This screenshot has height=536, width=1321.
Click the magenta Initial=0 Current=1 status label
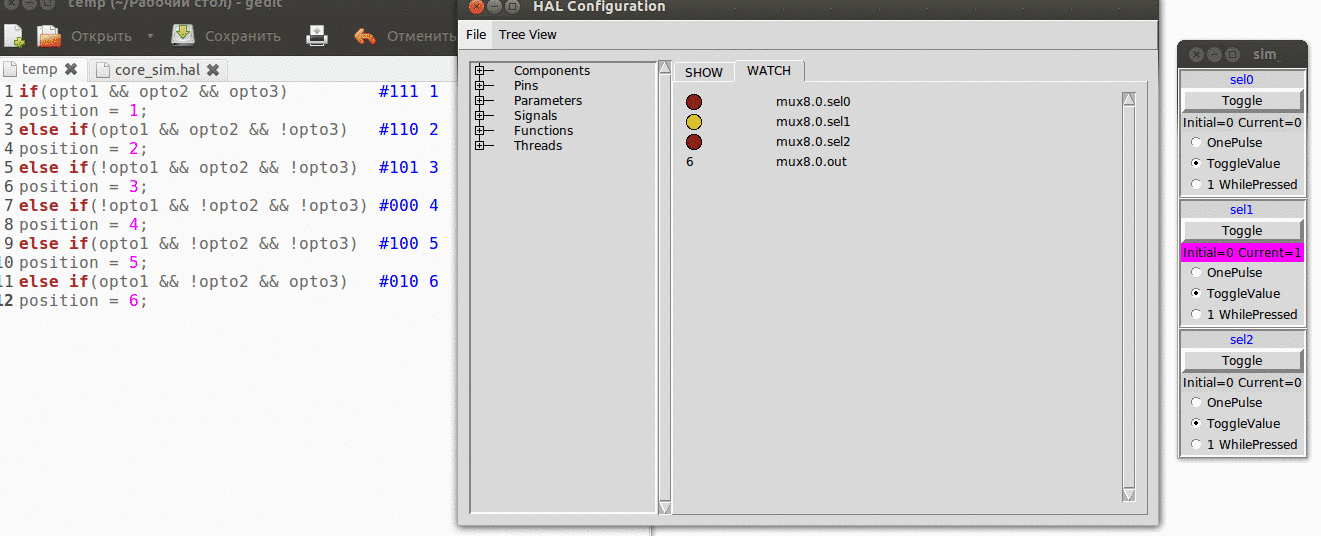pos(1242,252)
